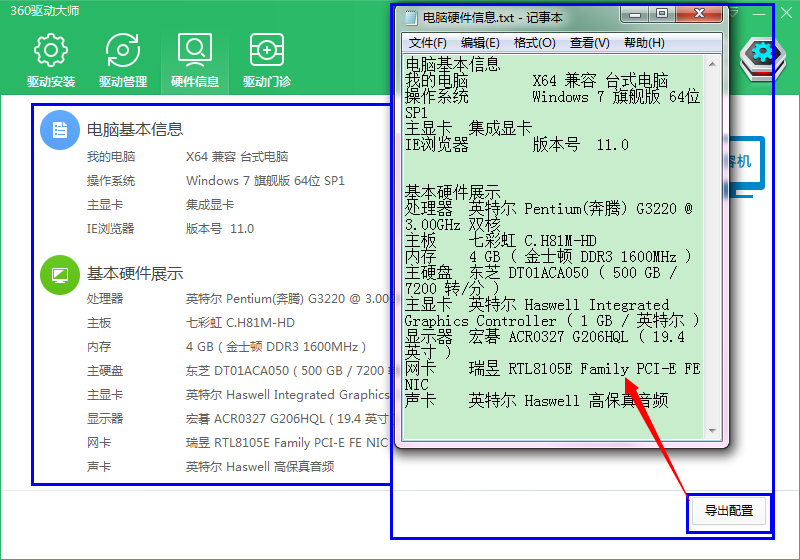Image resolution: width=800 pixels, height=560 pixels.
Task: Select the 硬件信息 monitor icon tab
Action: tap(195, 60)
